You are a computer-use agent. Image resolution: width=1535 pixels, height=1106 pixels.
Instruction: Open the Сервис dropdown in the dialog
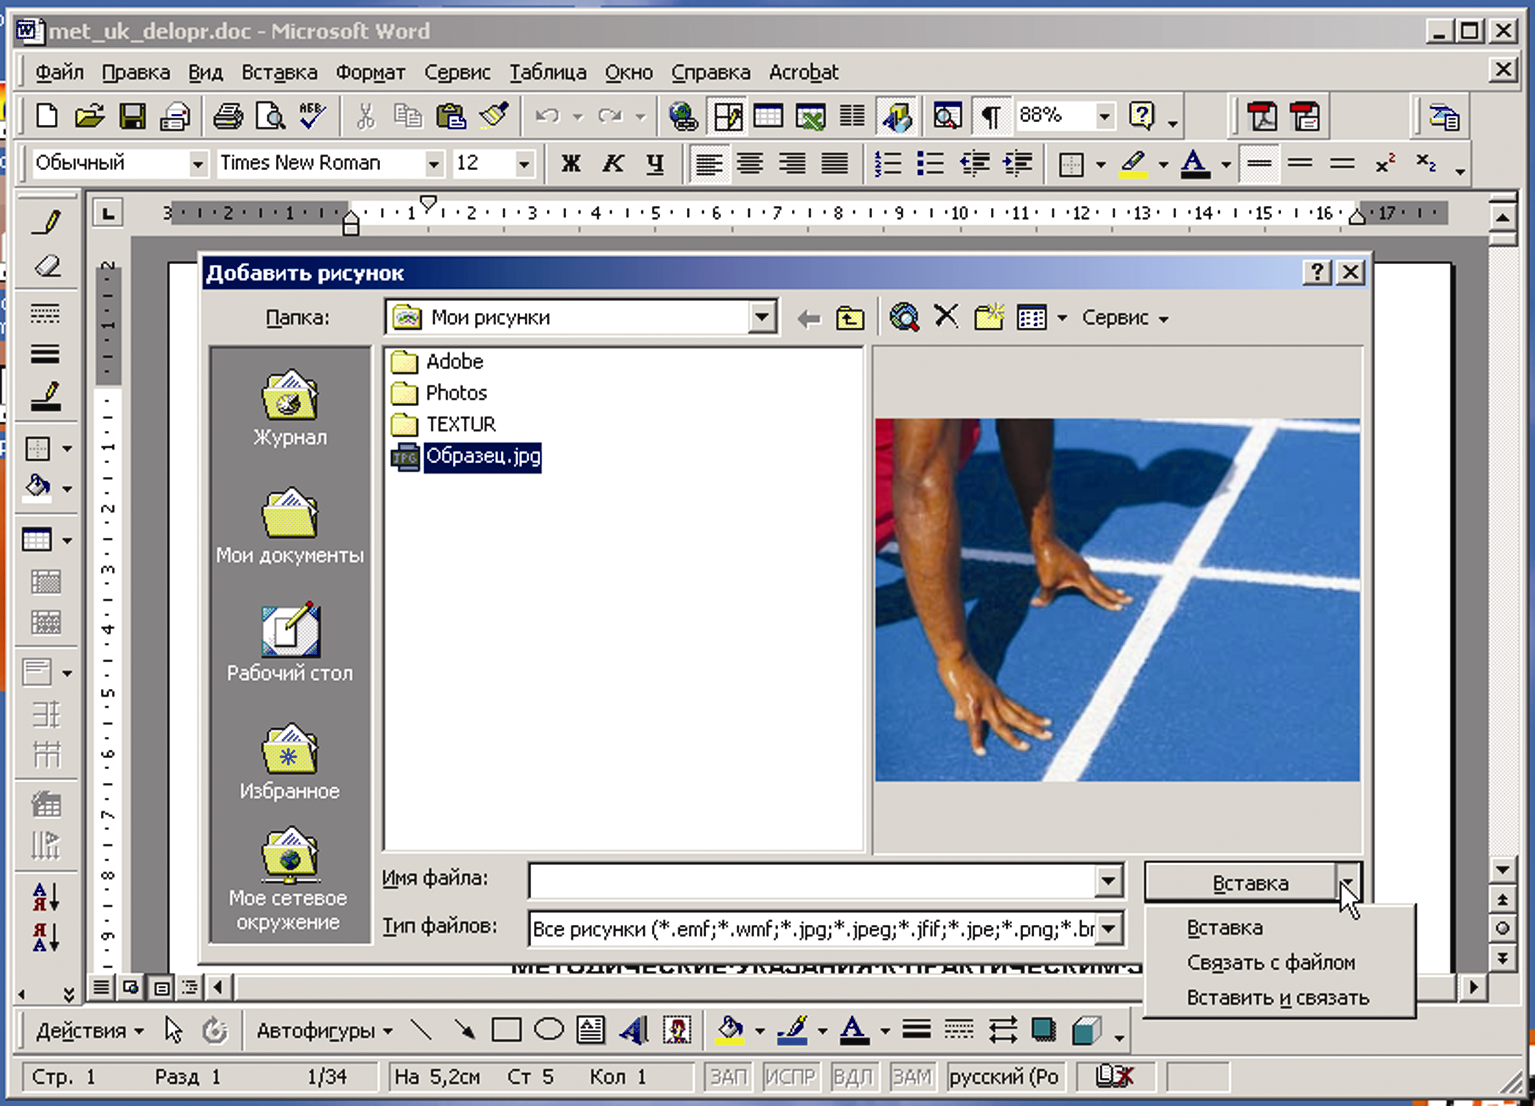(x=1125, y=318)
